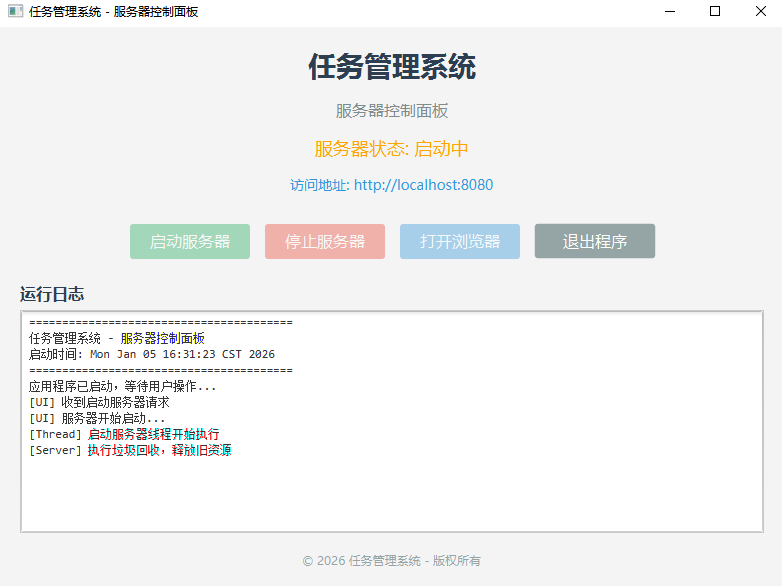The height and width of the screenshot is (586, 782).
Task: Click the gray 服务器控制面板 subtitle
Action: coord(391,111)
